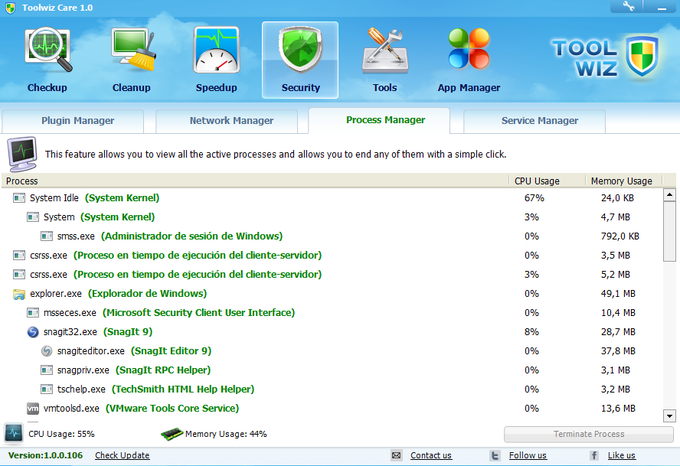680x466 pixels.
Task: Select the csrss.exe row using 3,5 MB
Action: 332,255
